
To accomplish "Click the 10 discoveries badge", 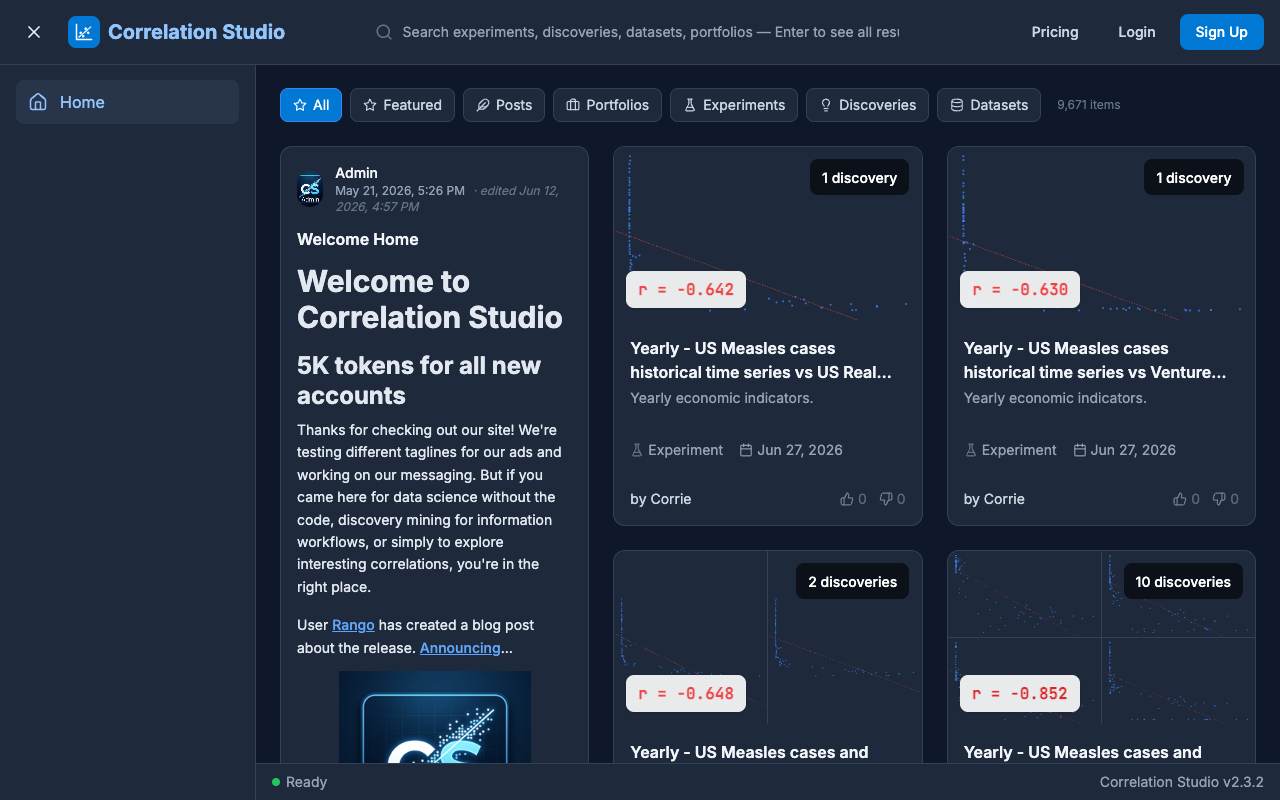I will [1183, 582].
